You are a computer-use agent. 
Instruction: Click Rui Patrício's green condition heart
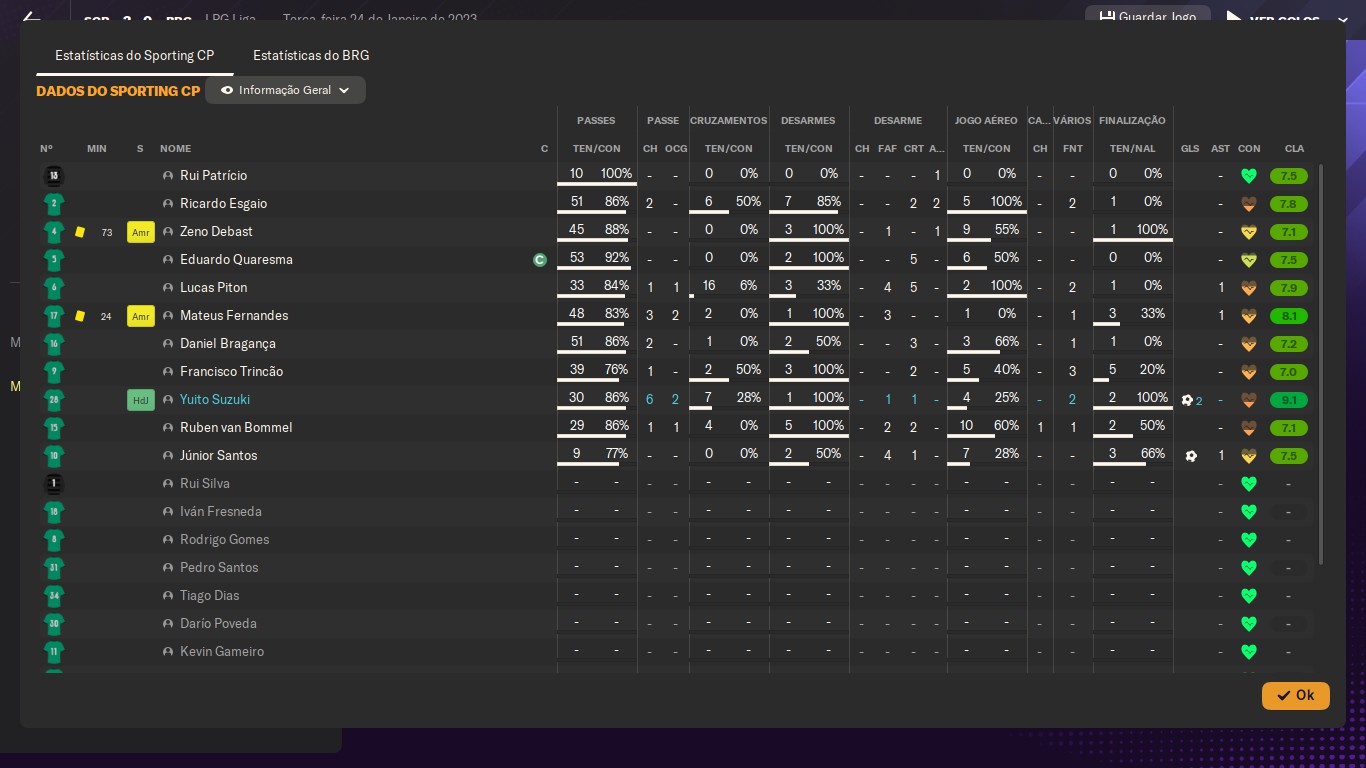coord(1248,176)
